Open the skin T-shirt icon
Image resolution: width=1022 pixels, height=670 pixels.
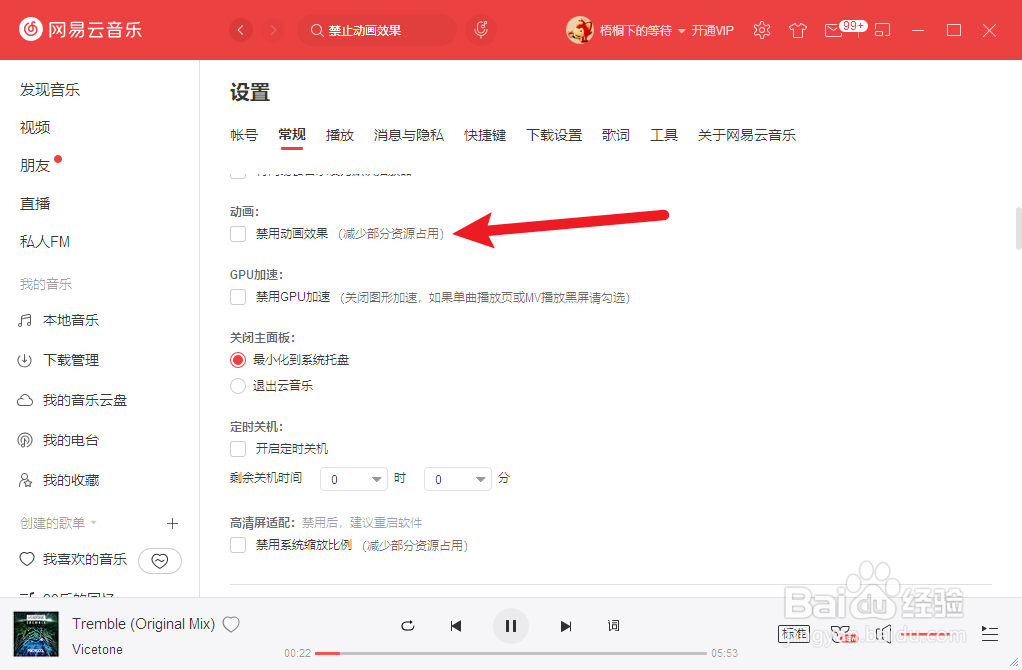tap(798, 30)
